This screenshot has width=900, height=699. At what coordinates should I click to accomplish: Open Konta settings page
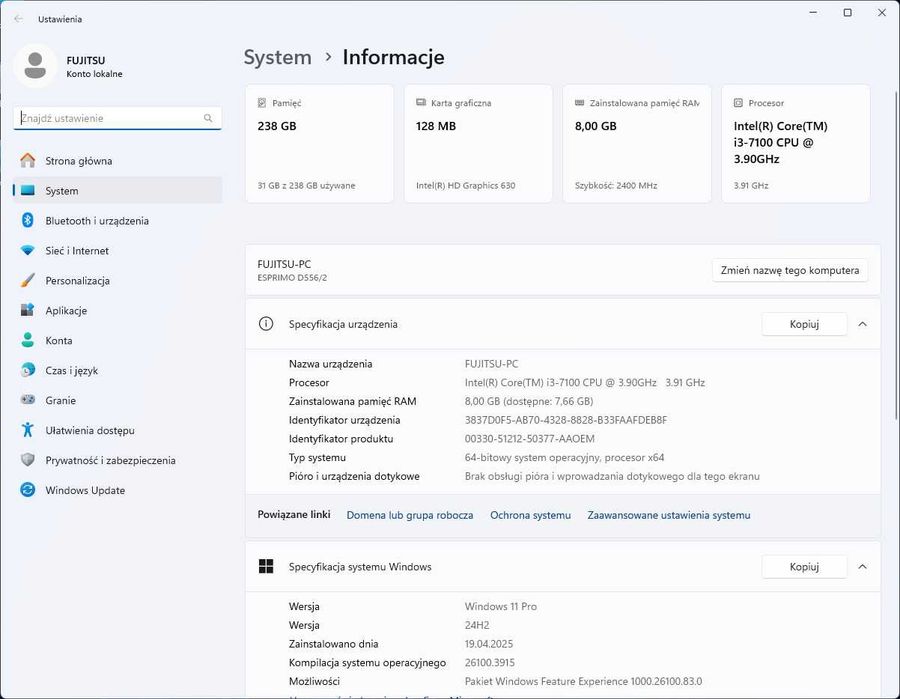tap(58, 341)
